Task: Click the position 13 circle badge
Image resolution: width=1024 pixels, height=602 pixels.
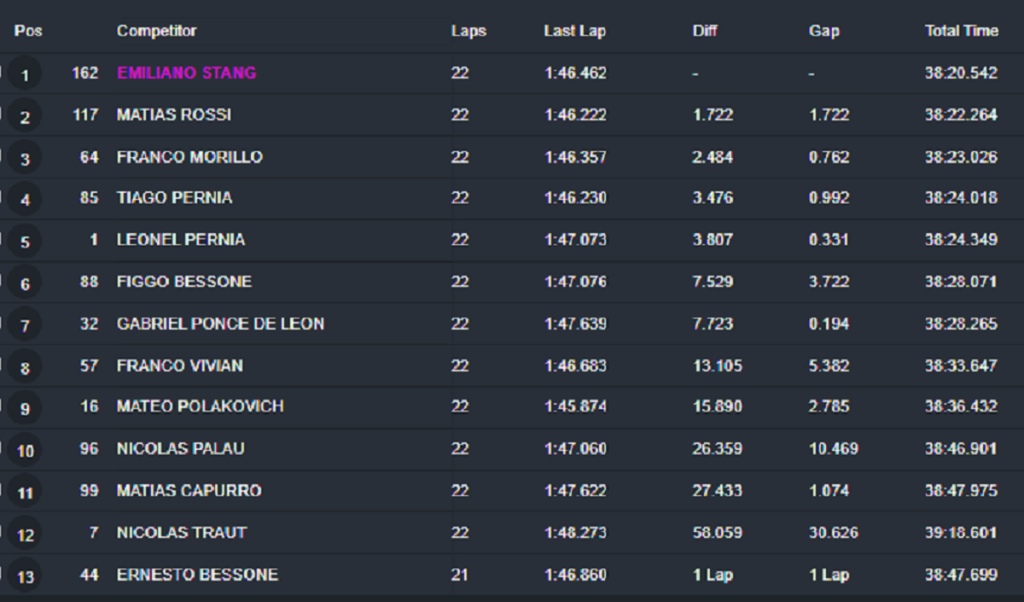Action: click(25, 576)
